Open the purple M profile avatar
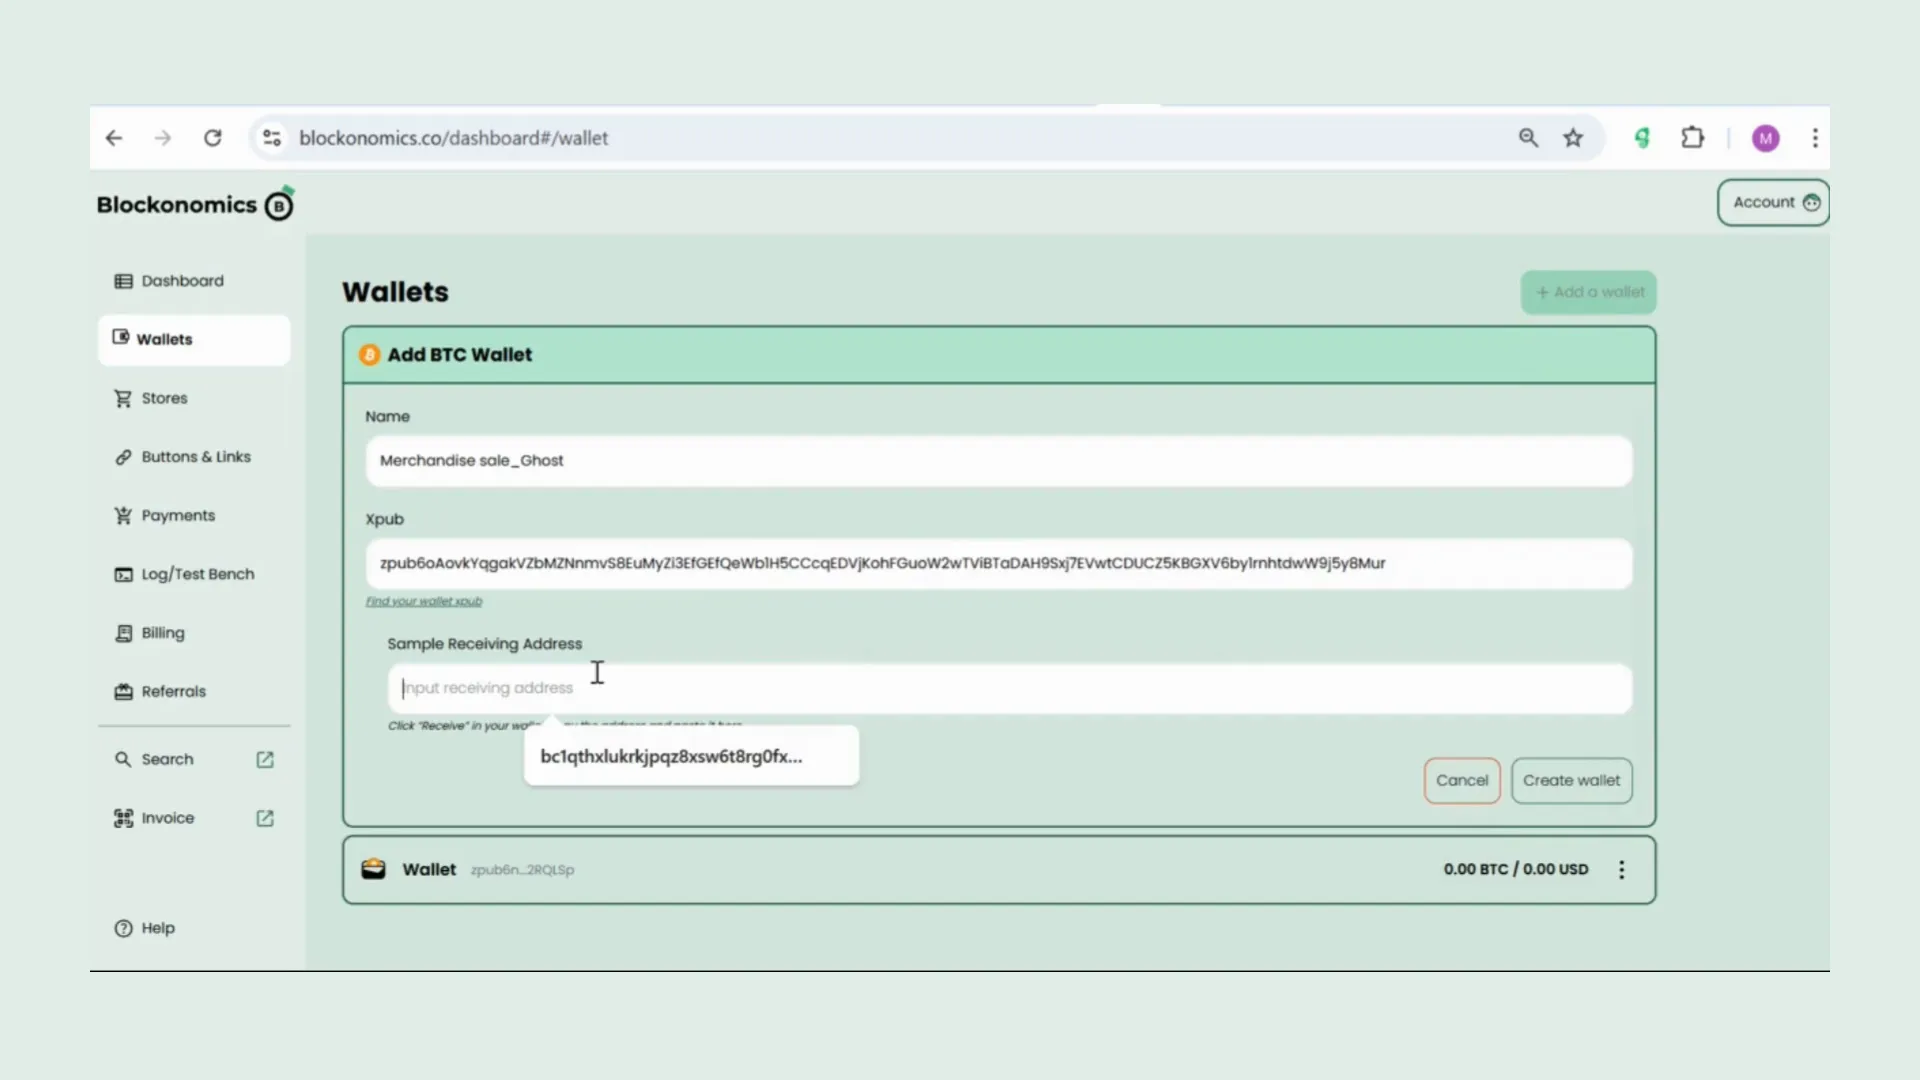The image size is (1920, 1080). coord(1766,138)
